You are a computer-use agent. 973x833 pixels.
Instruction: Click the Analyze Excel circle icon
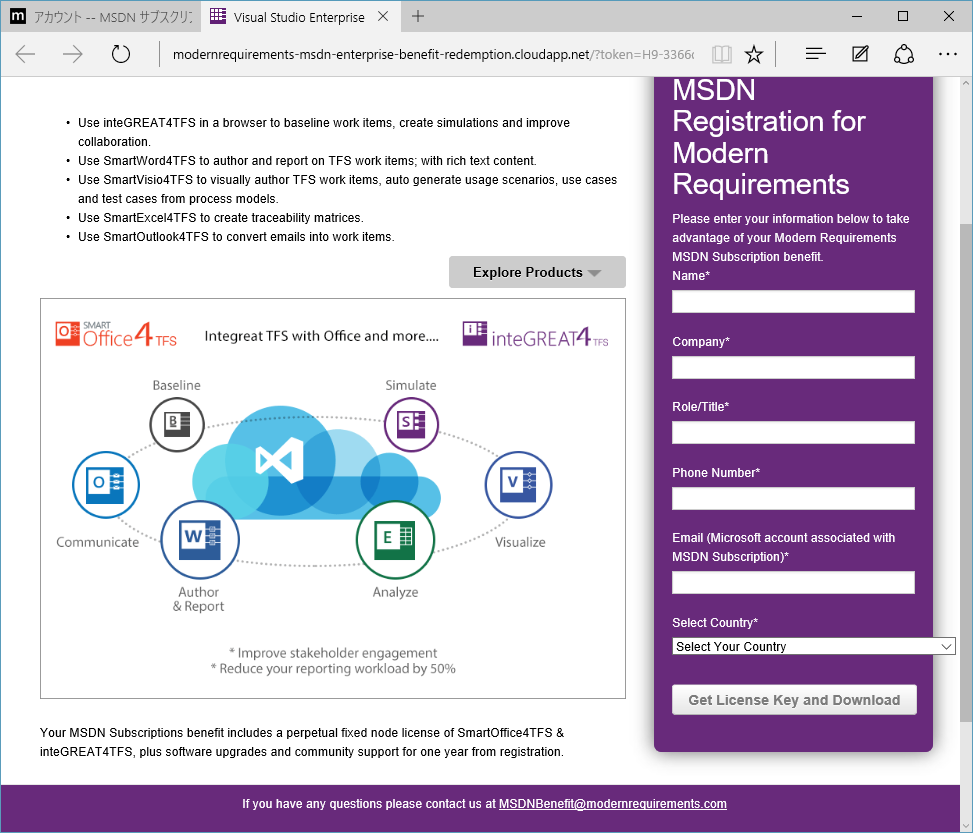[x=395, y=539]
